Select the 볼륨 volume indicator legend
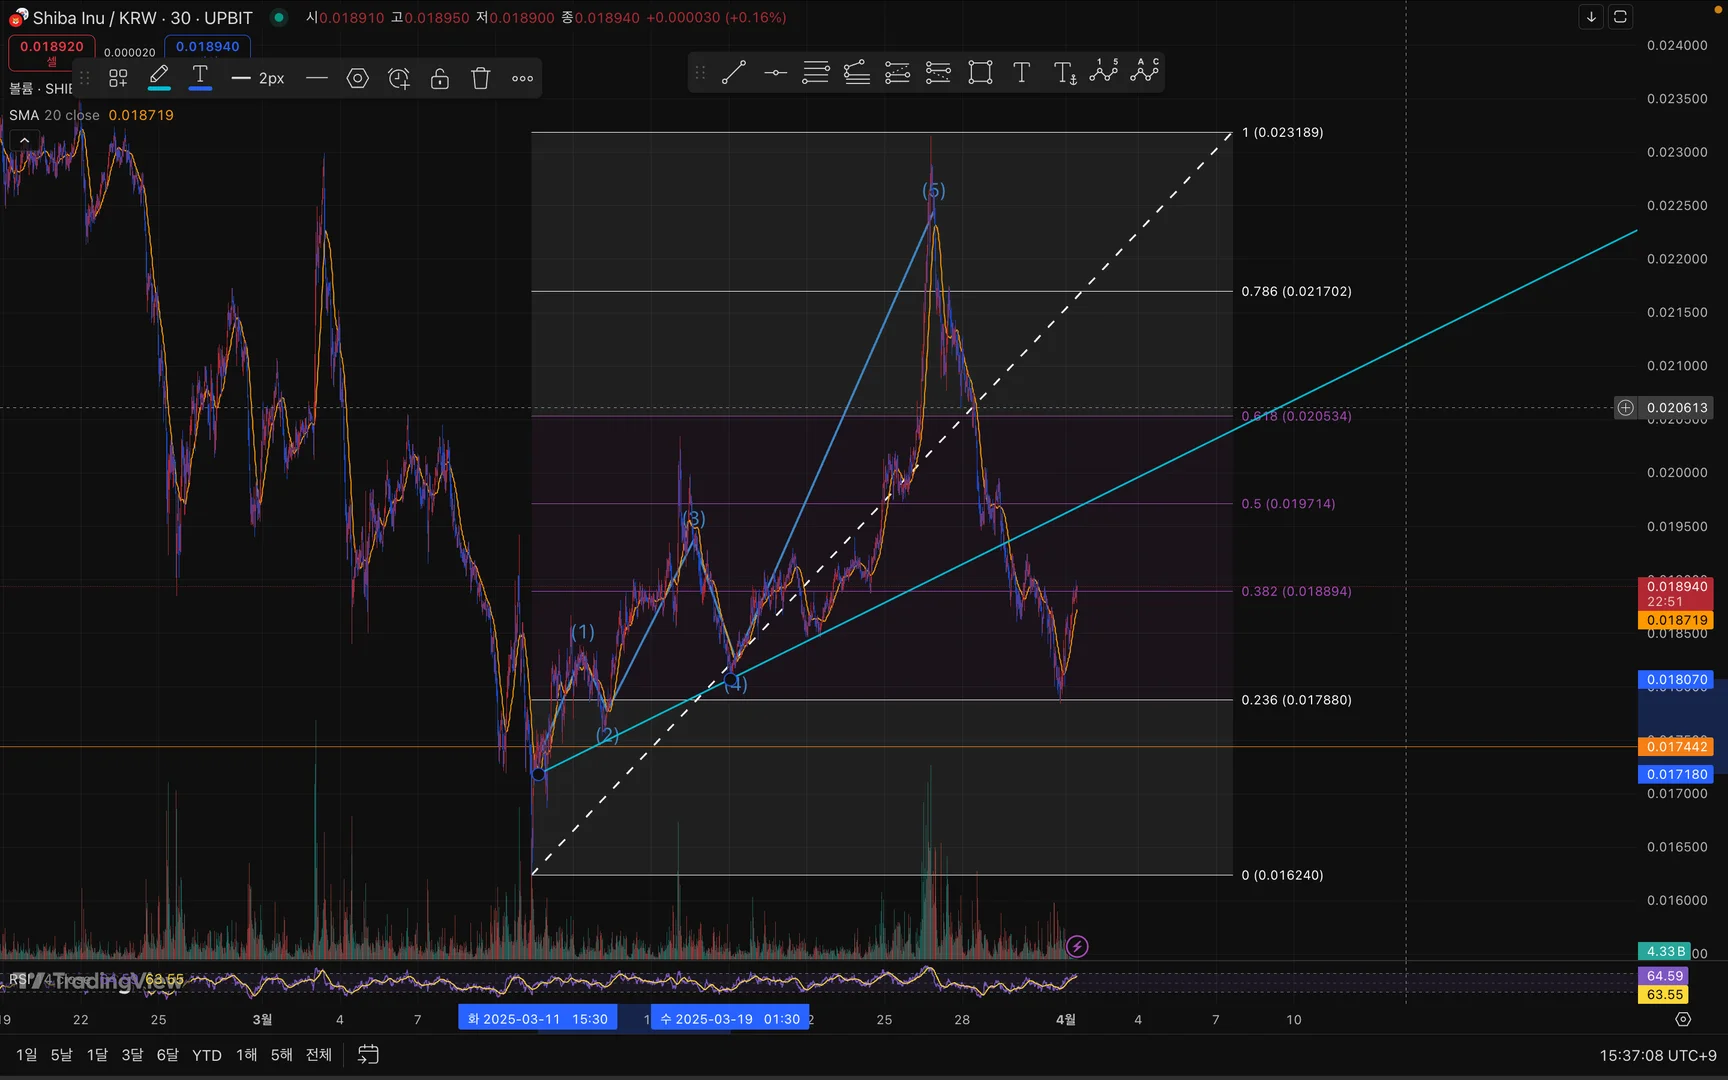 pos(40,89)
